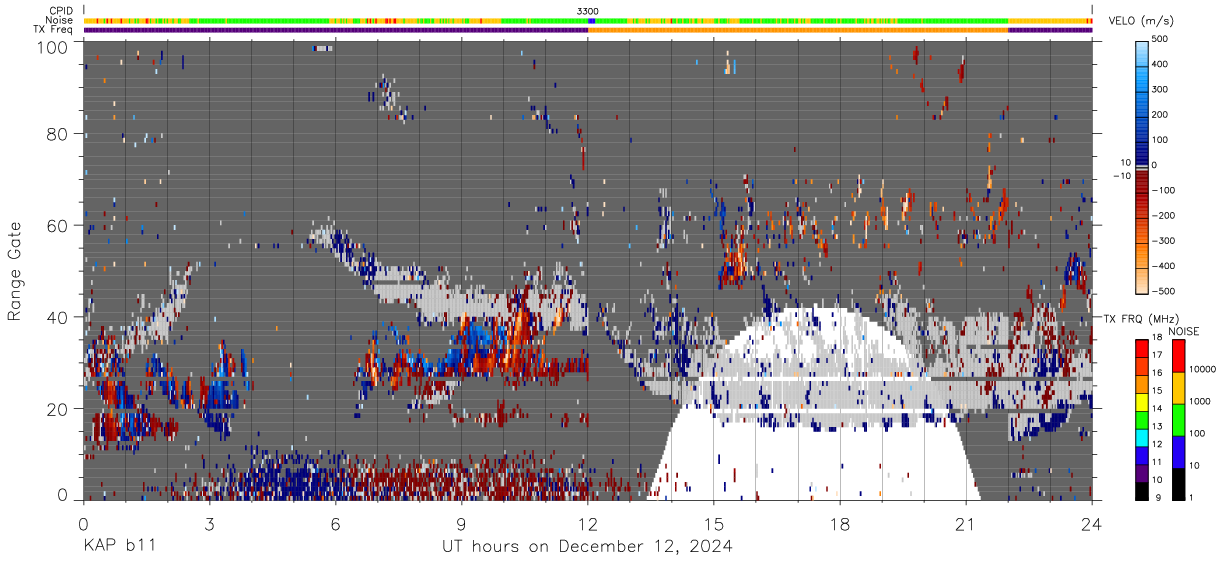
Task: Click time axis tick label 12
Action: [588, 523]
